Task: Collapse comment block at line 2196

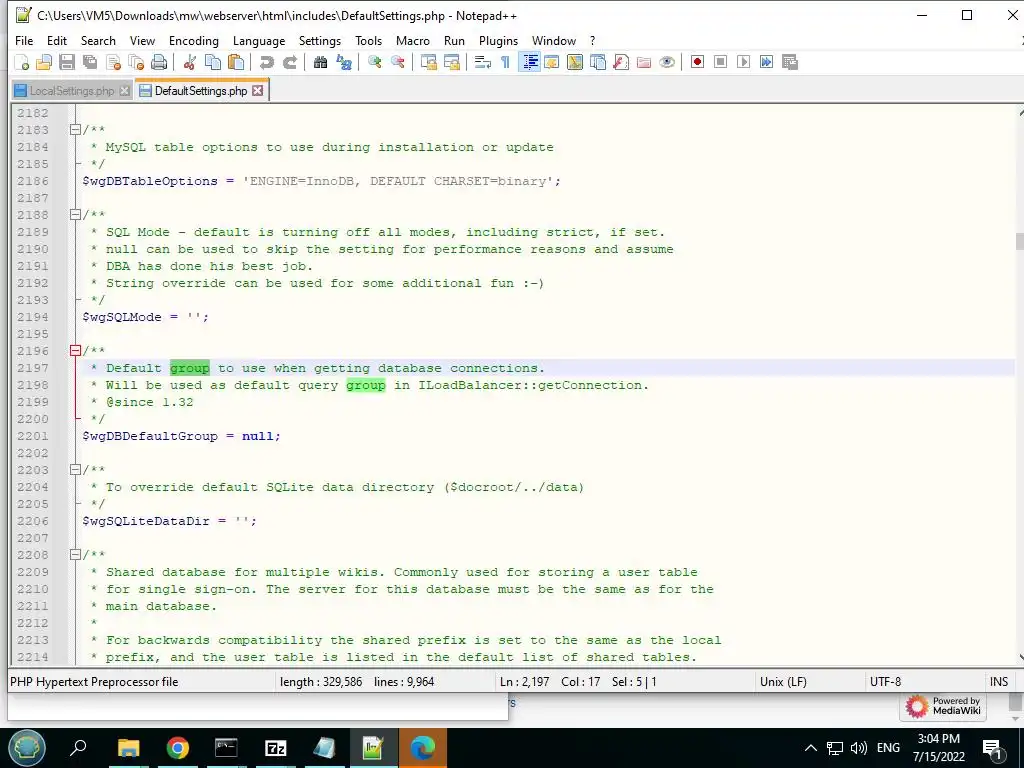Action: click(x=75, y=351)
